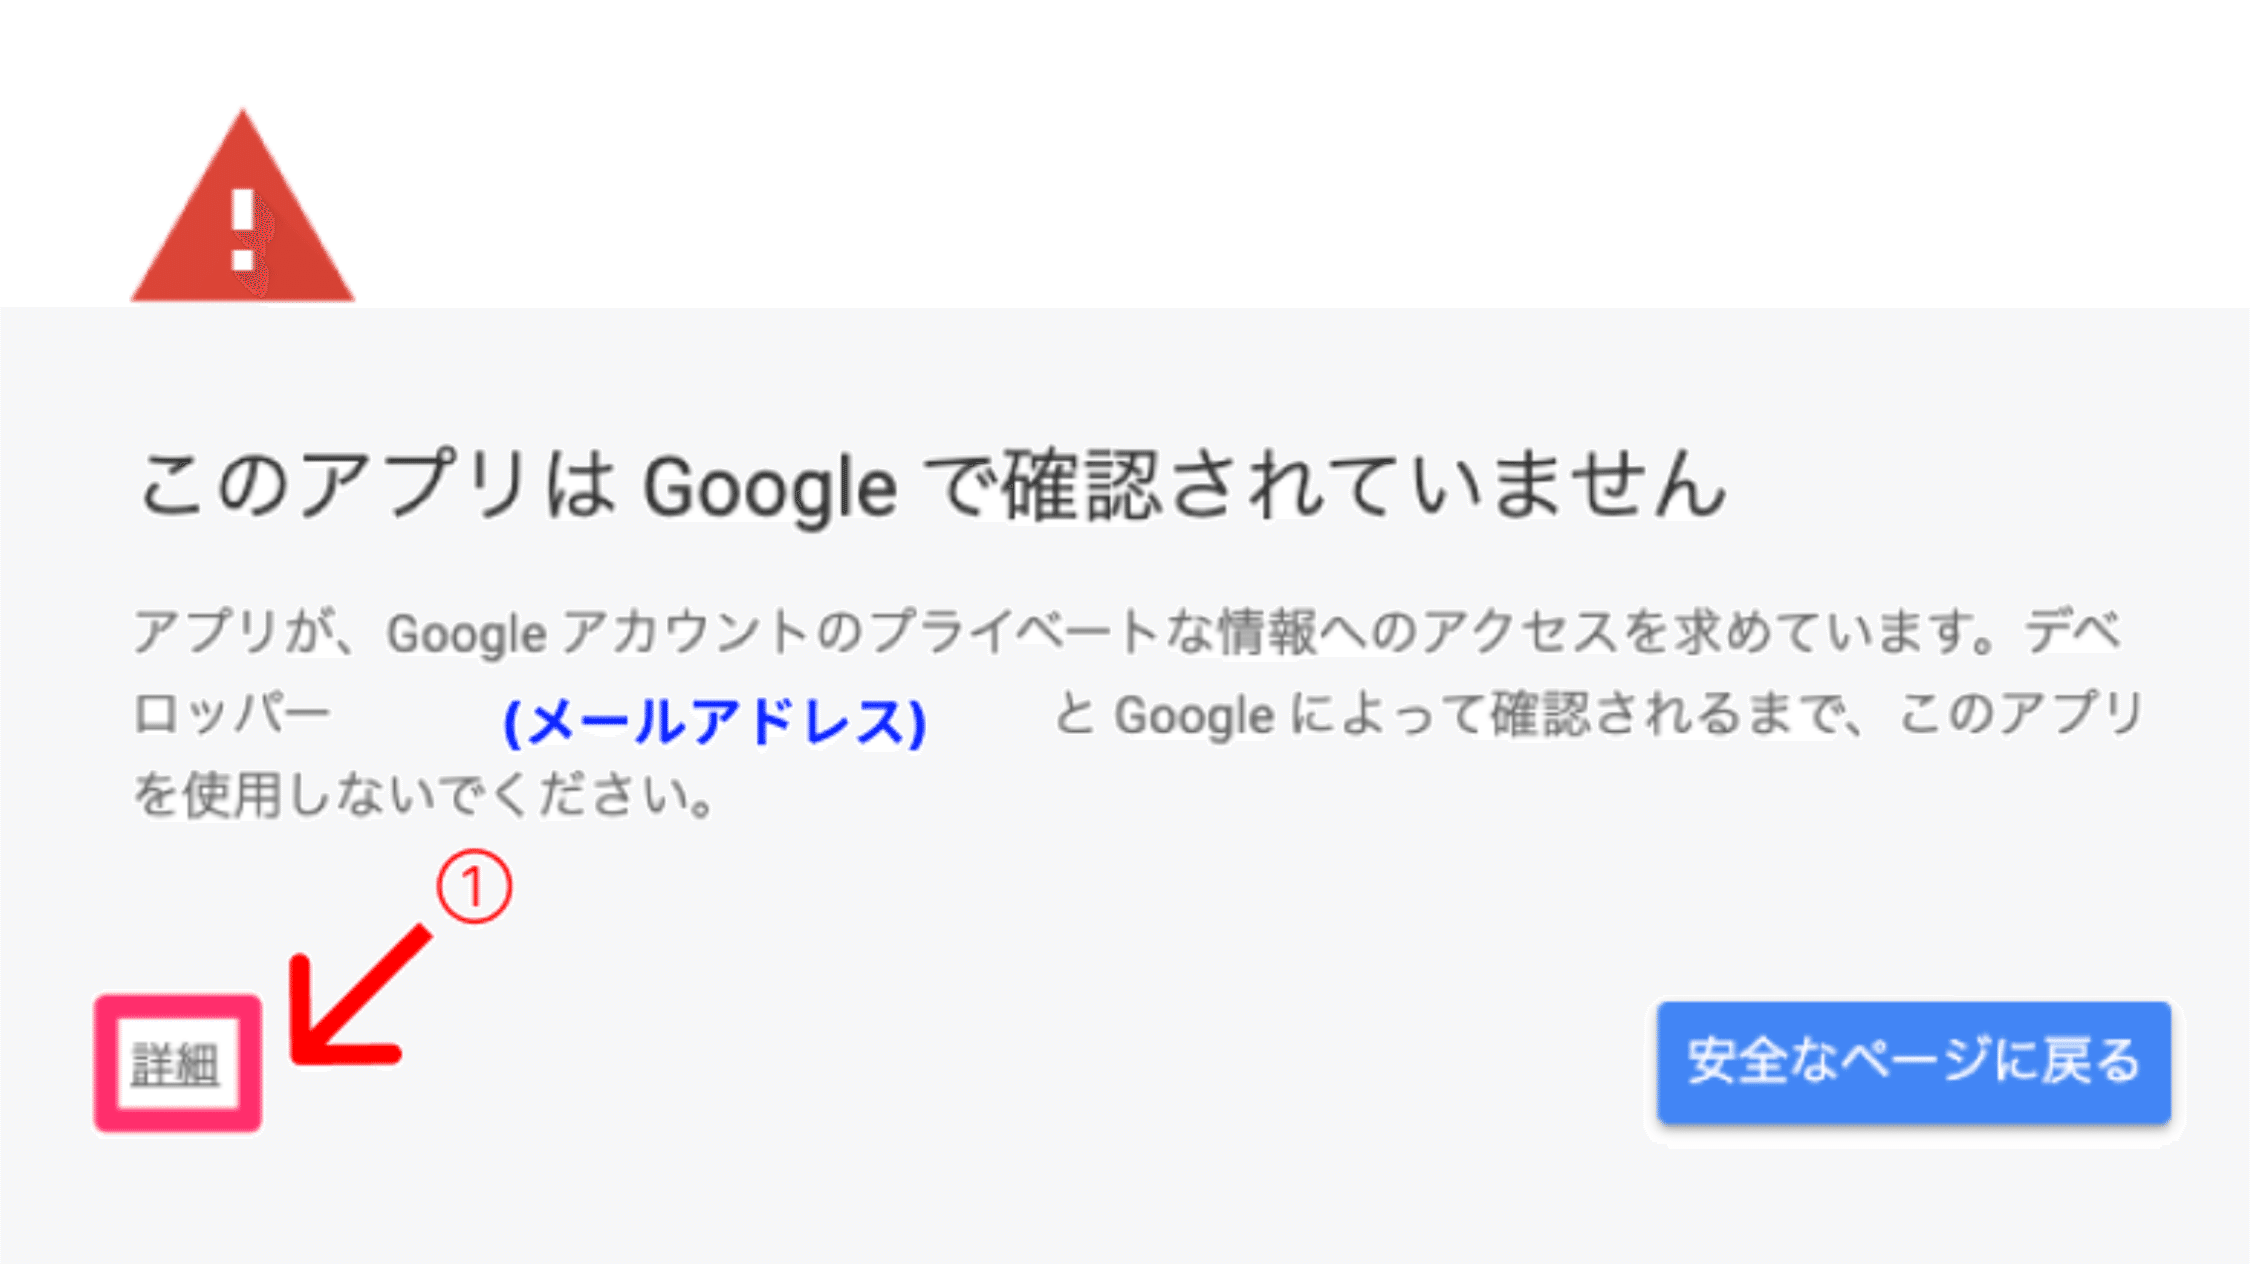Image resolution: width=2250 pixels, height=1264 pixels.
Task: Click the を使用しないでください sentence
Action: tap(424, 797)
